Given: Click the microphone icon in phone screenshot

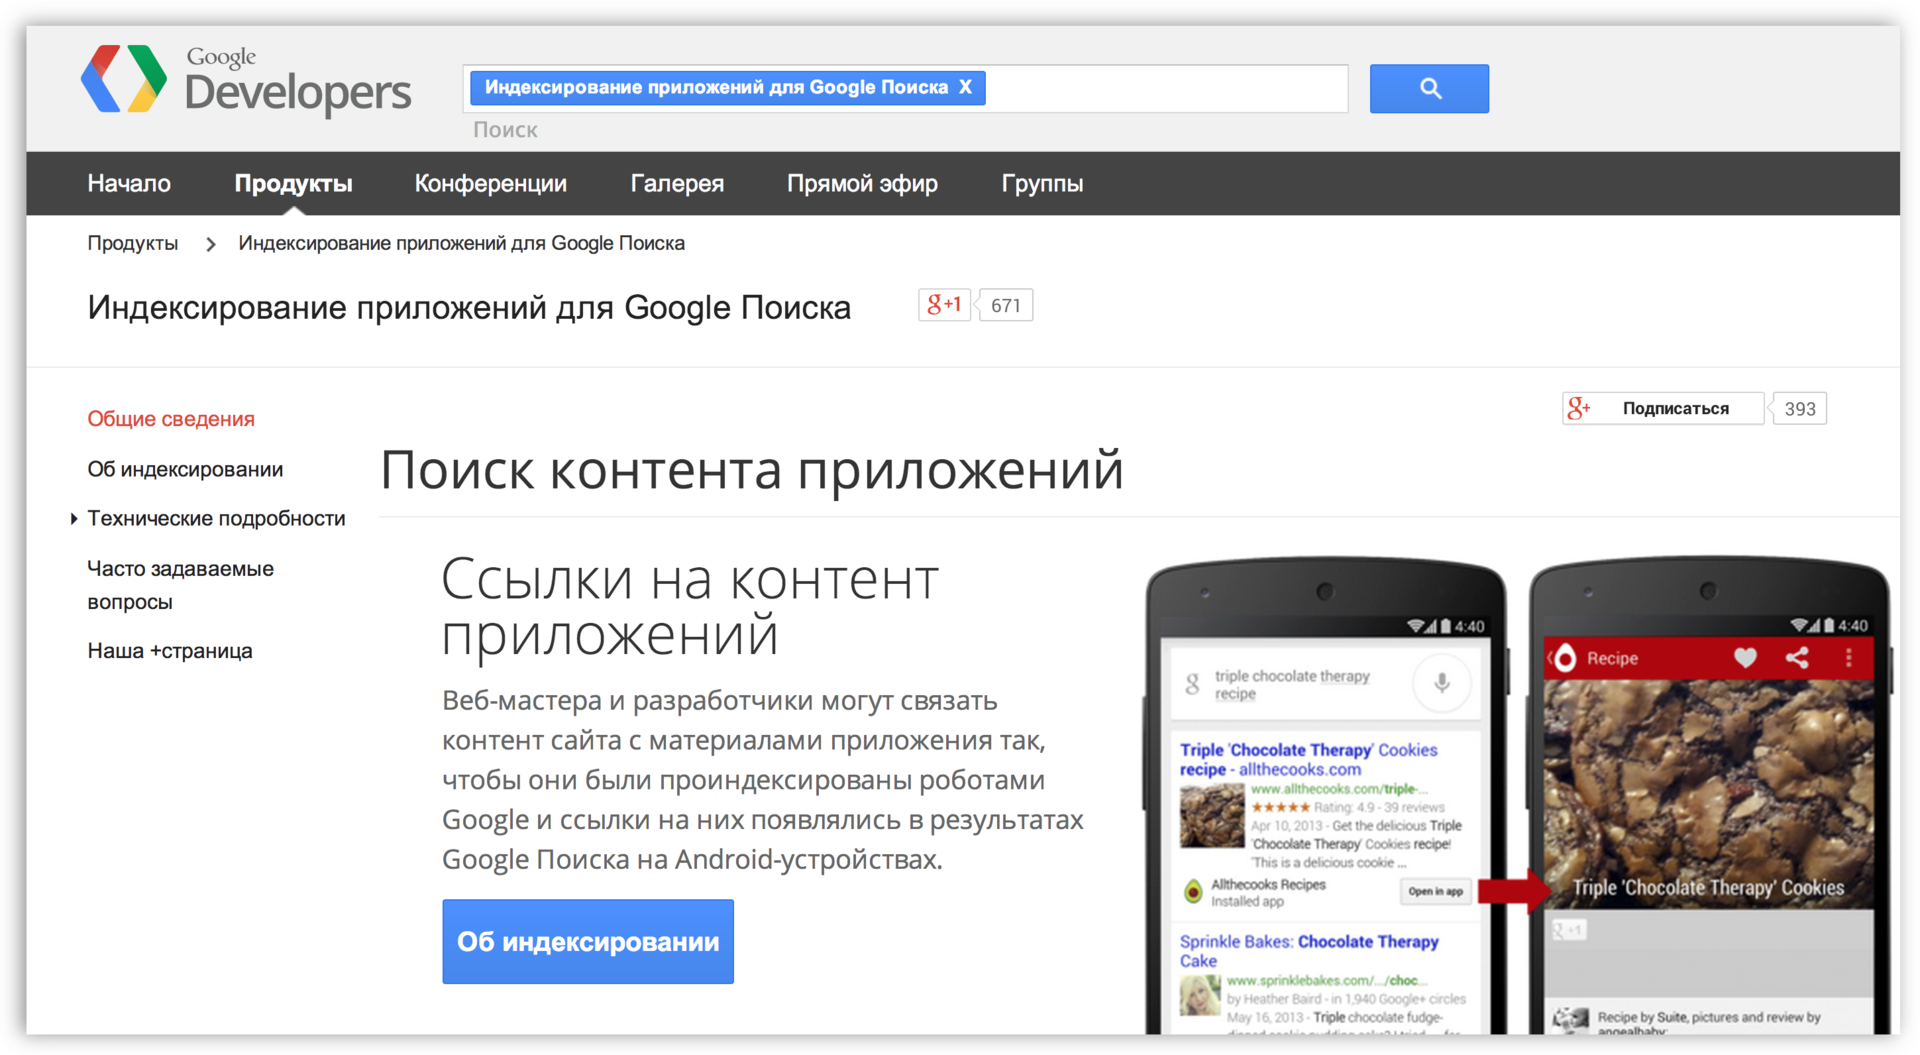Looking at the screenshot, I should click(1442, 683).
